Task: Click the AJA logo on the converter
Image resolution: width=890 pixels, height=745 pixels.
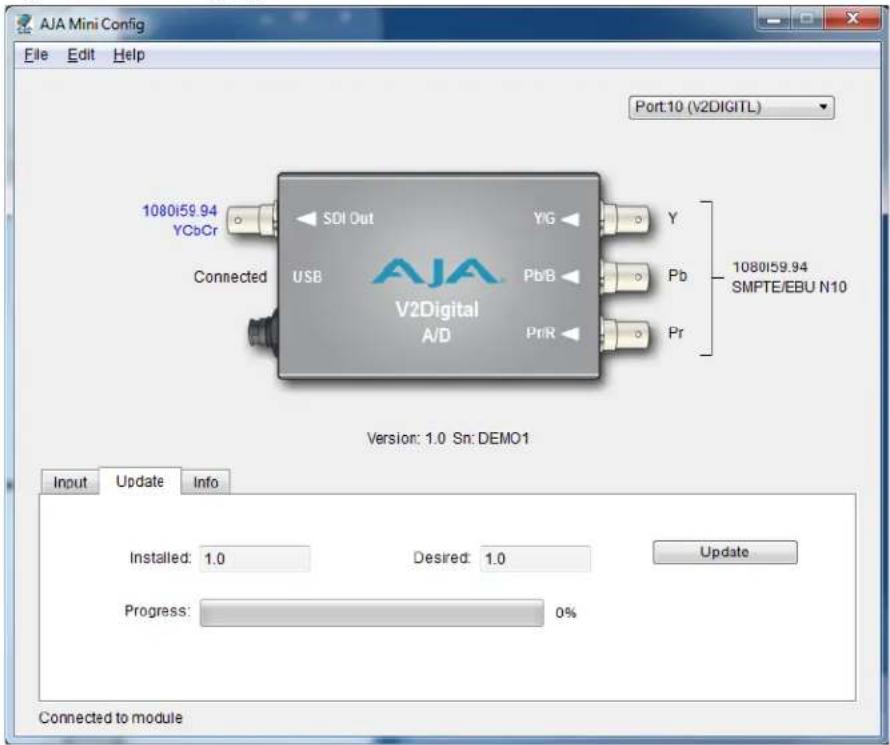Action: coord(436,272)
